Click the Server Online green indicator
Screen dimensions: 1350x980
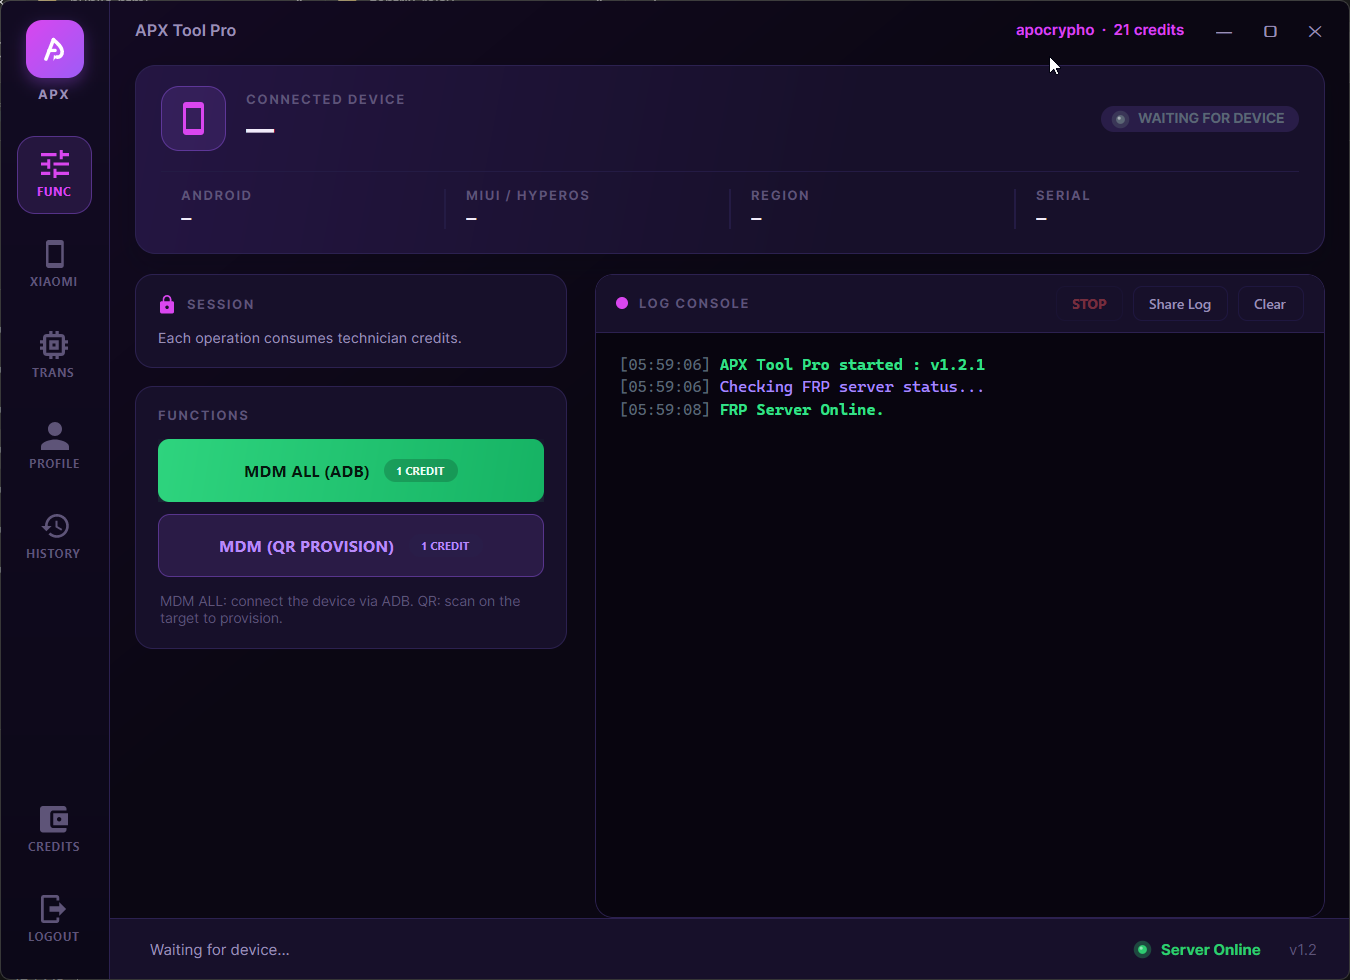(1142, 950)
